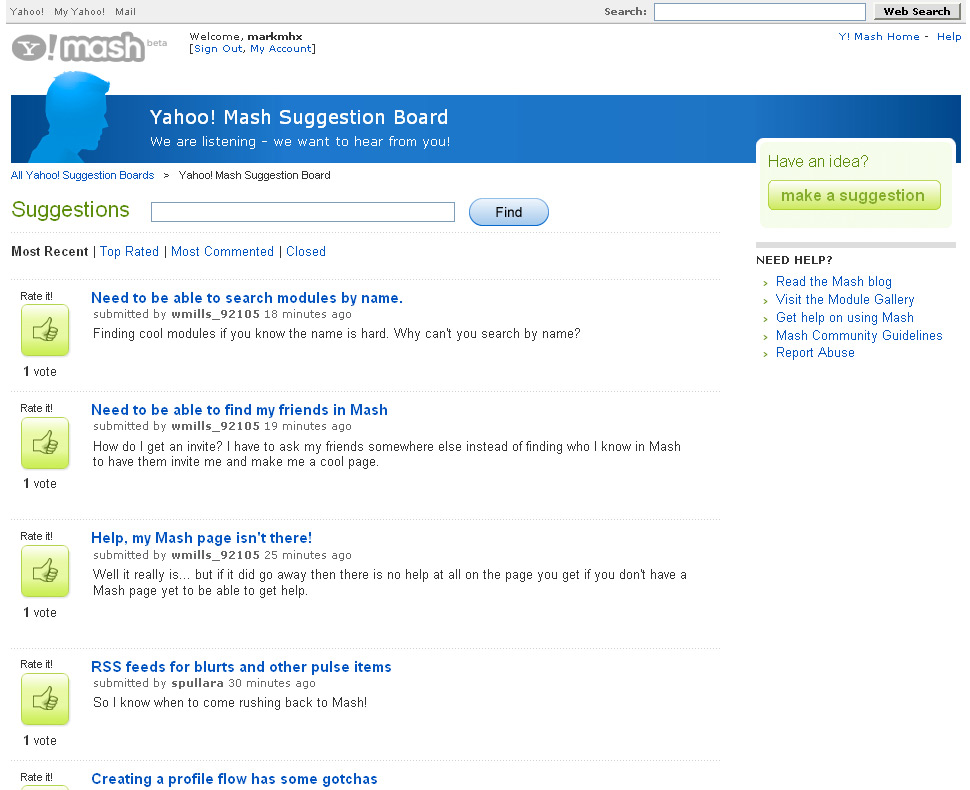The image size is (970, 790).
Task: Click the Yahoo! Mash Suggestion Board banner title
Action: [299, 117]
